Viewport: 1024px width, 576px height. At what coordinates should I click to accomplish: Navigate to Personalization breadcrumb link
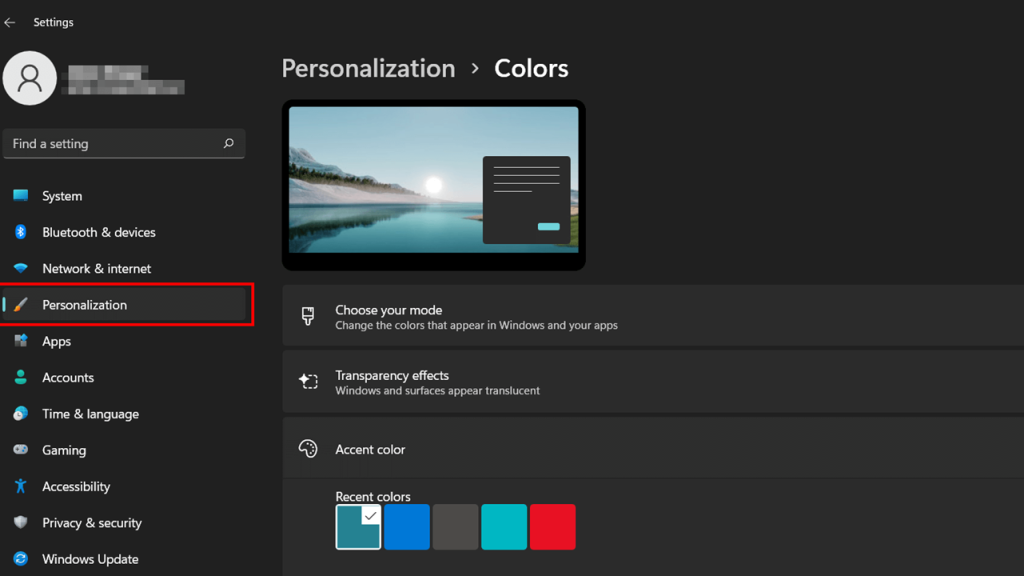pyautogui.click(x=368, y=68)
